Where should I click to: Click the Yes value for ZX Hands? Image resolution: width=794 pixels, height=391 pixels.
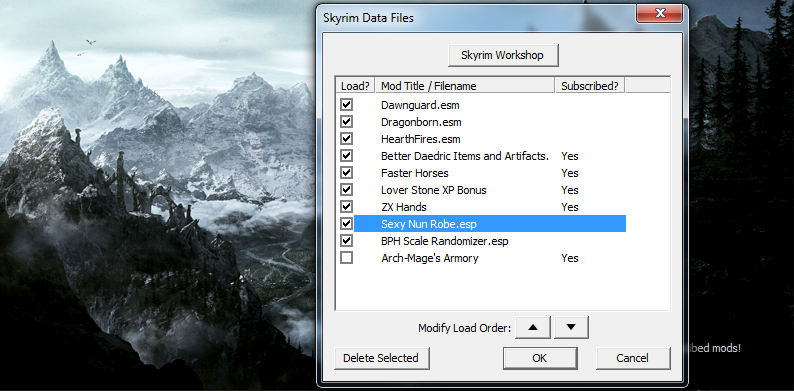(570, 207)
